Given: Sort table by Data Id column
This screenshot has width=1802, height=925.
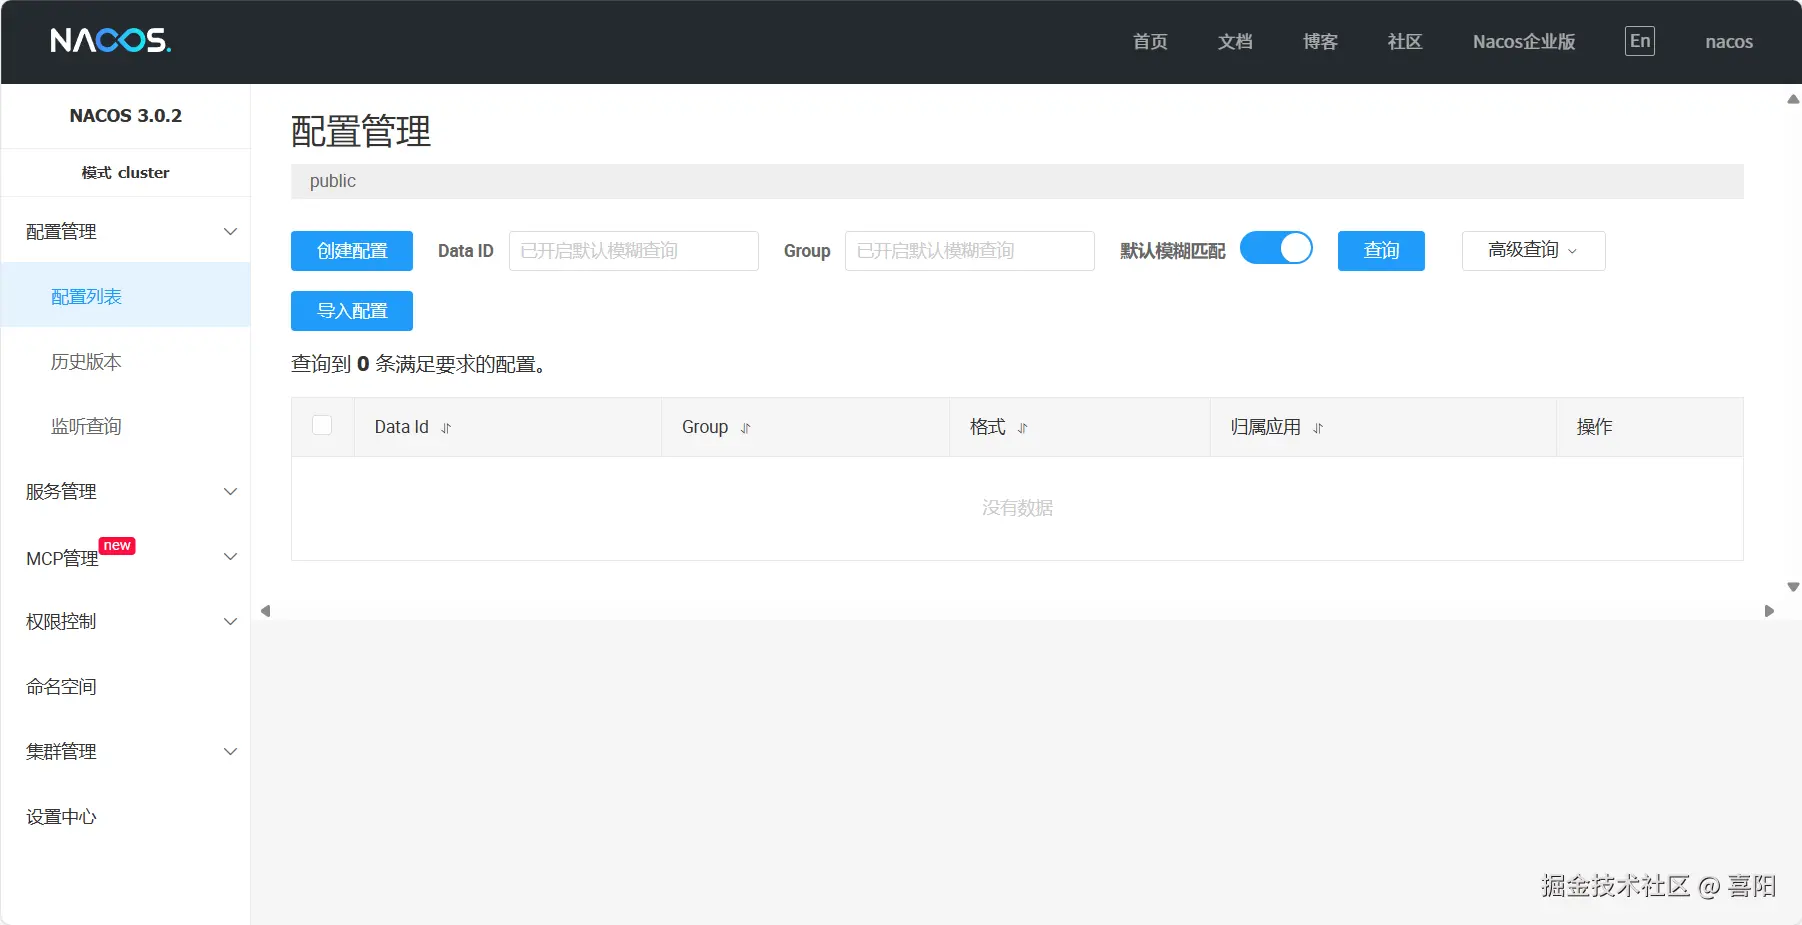Looking at the screenshot, I should click(x=446, y=428).
